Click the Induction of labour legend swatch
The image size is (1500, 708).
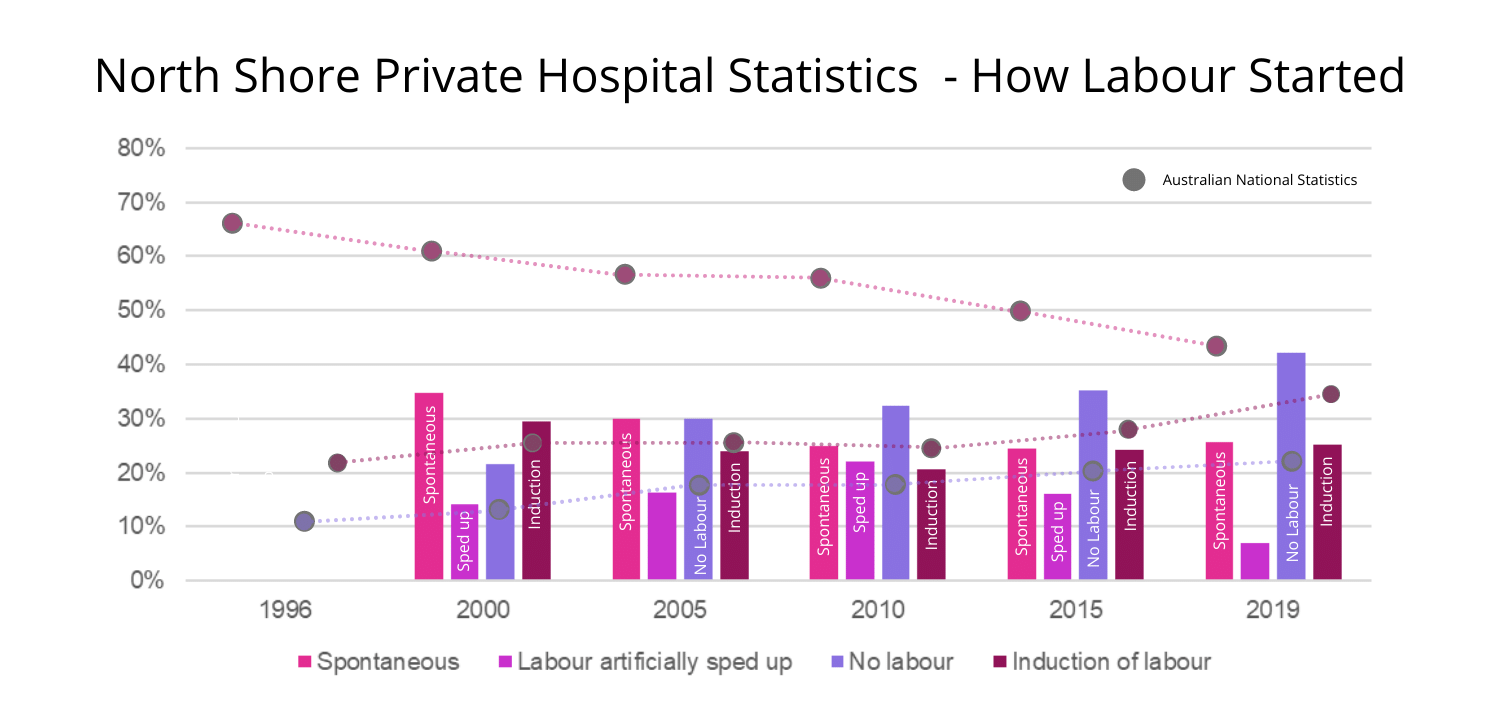[1000, 662]
